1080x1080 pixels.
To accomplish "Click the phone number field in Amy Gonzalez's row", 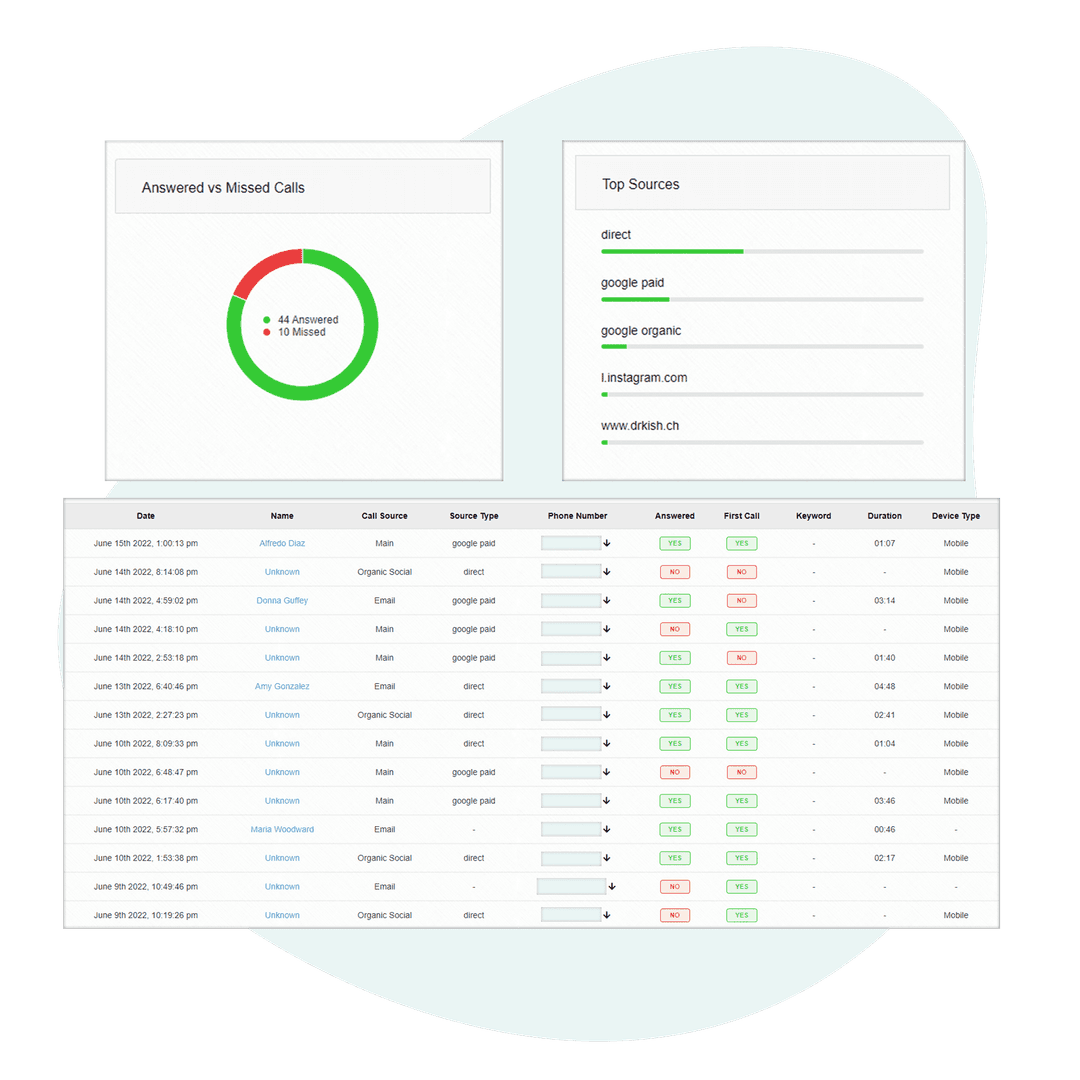I will tap(571, 687).
